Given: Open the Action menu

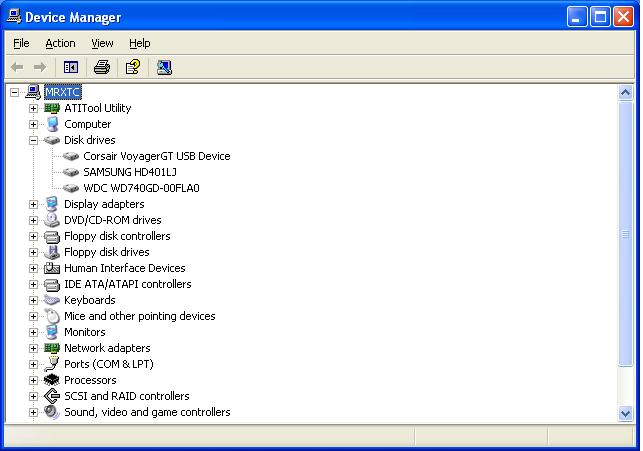Looking at the screenshot, I should coord(60,43).
